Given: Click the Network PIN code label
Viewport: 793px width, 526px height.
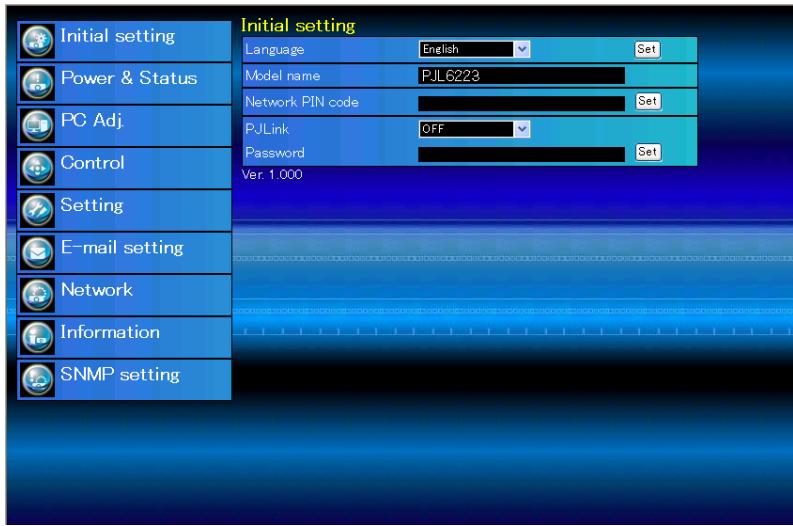Looking at the screenshot, I should click(302, 102).
